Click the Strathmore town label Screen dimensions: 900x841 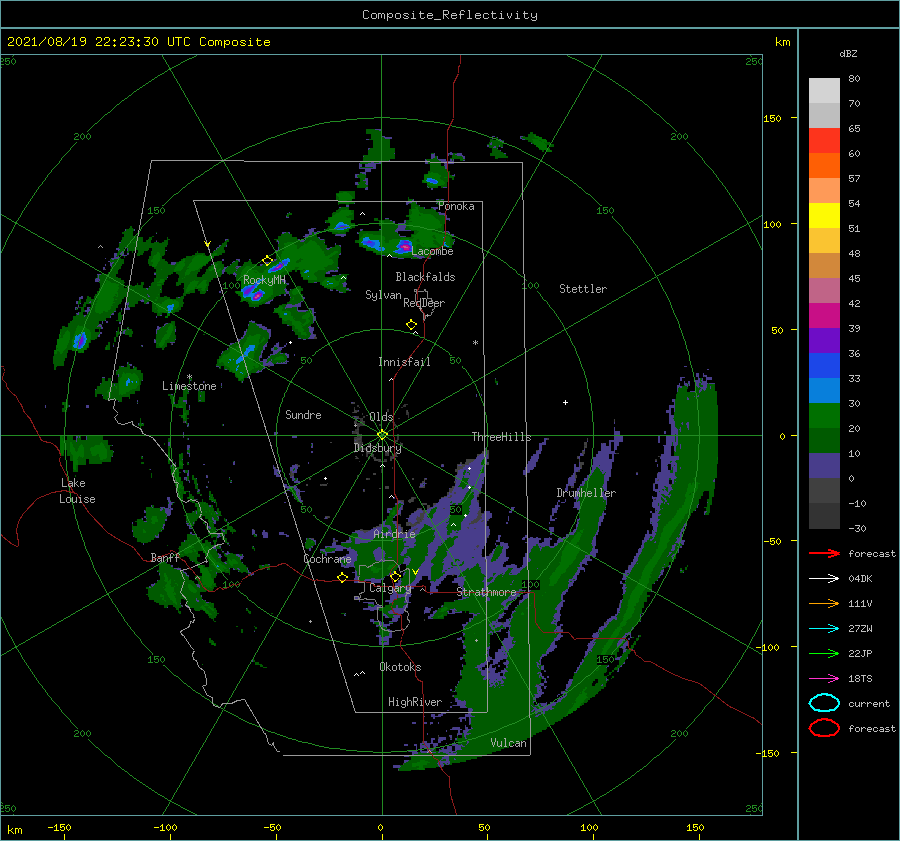(486, 592)
